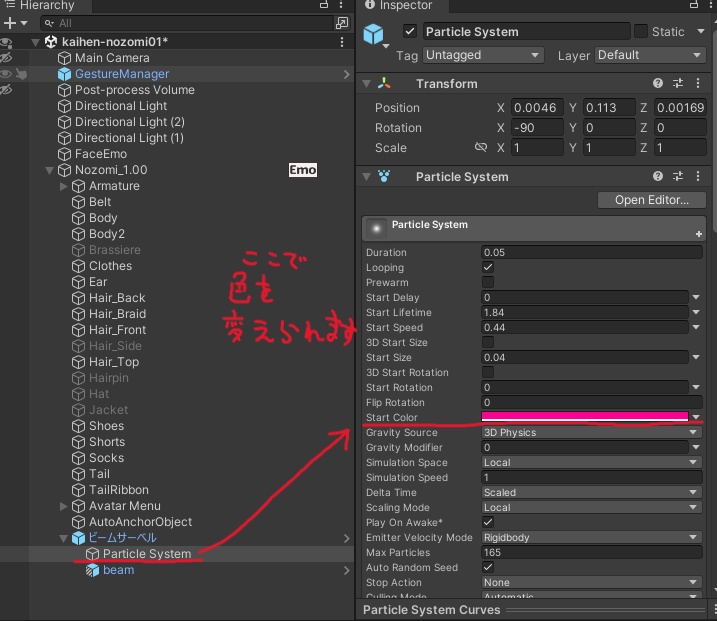The height and width of the screenshot is (621, 717).
Task: Click the beam prefab icon
Action: pyautogui.click(x=92, y=570)
